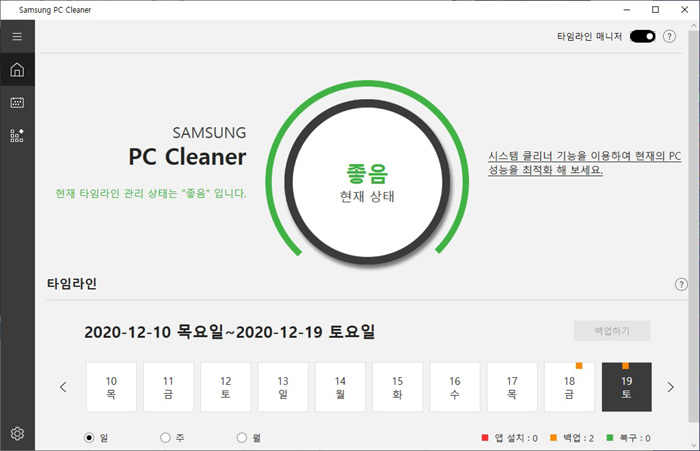
Task: Open settings gear at sidebar bottom
Action: point(17,433)
